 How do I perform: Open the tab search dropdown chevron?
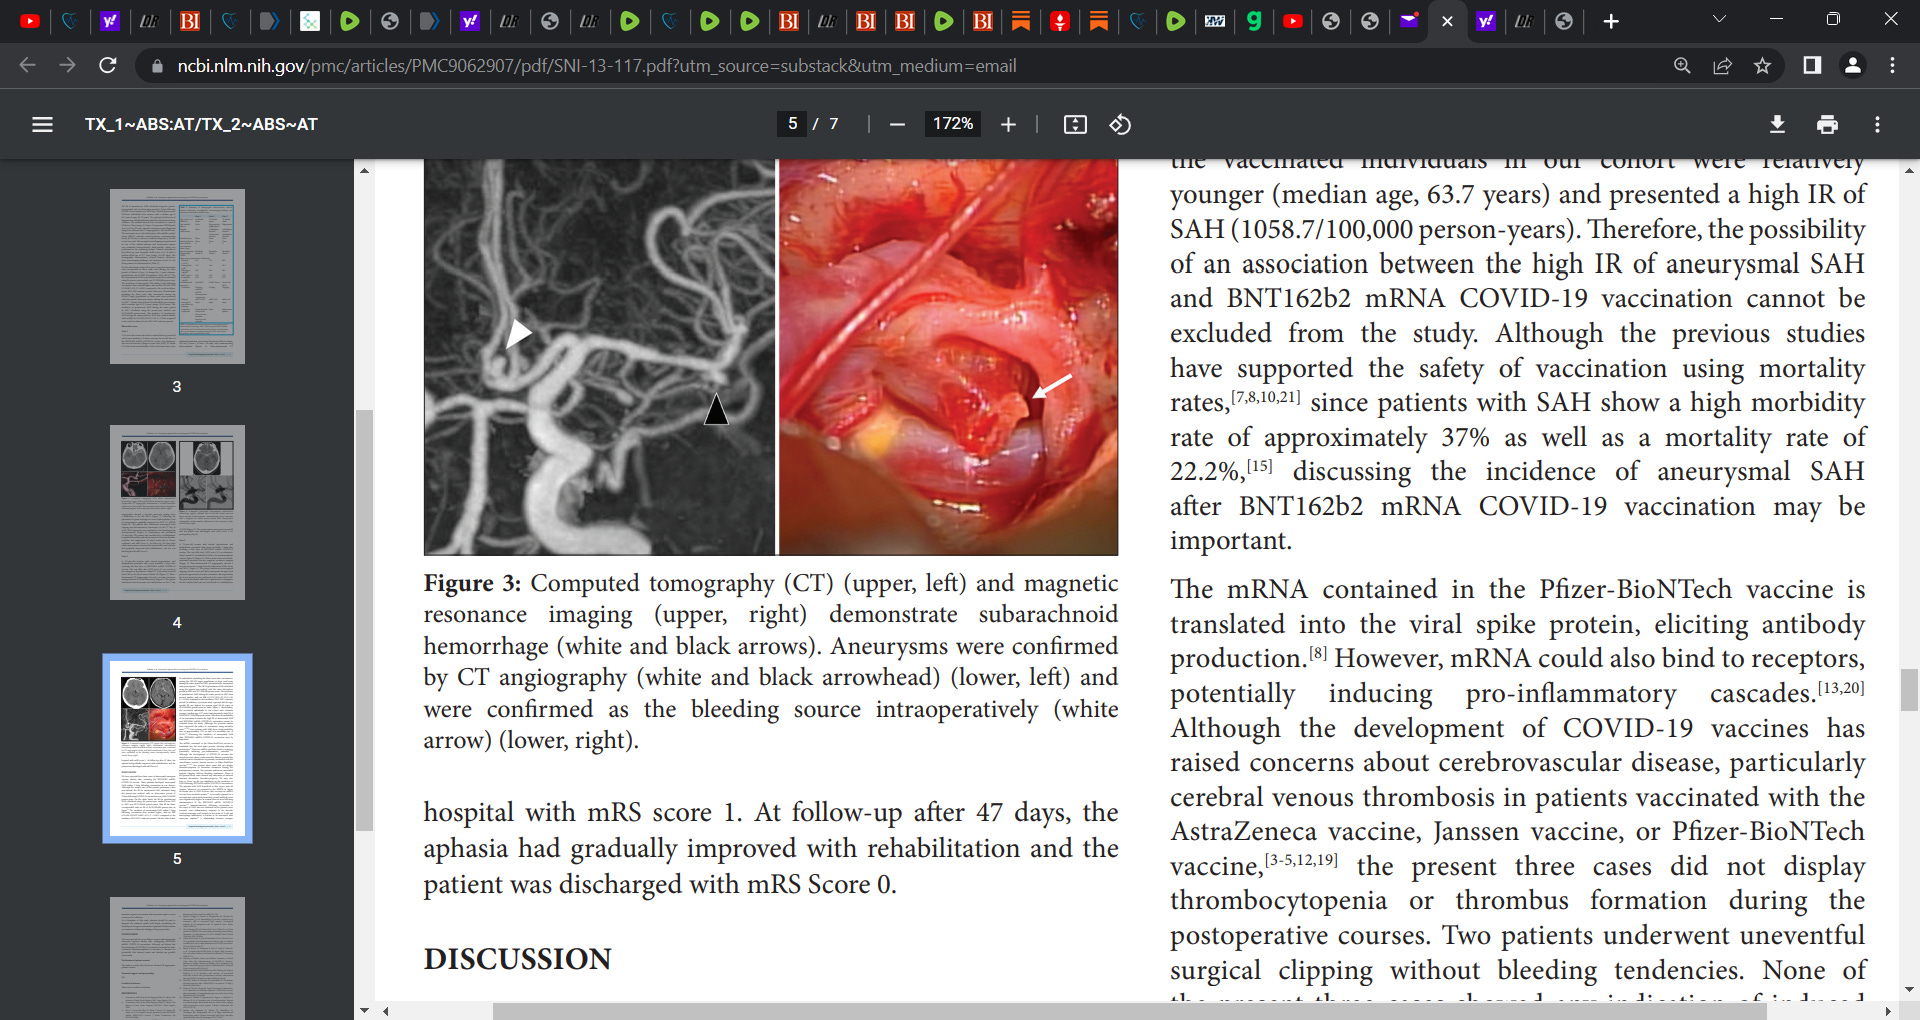[1719, 19]
